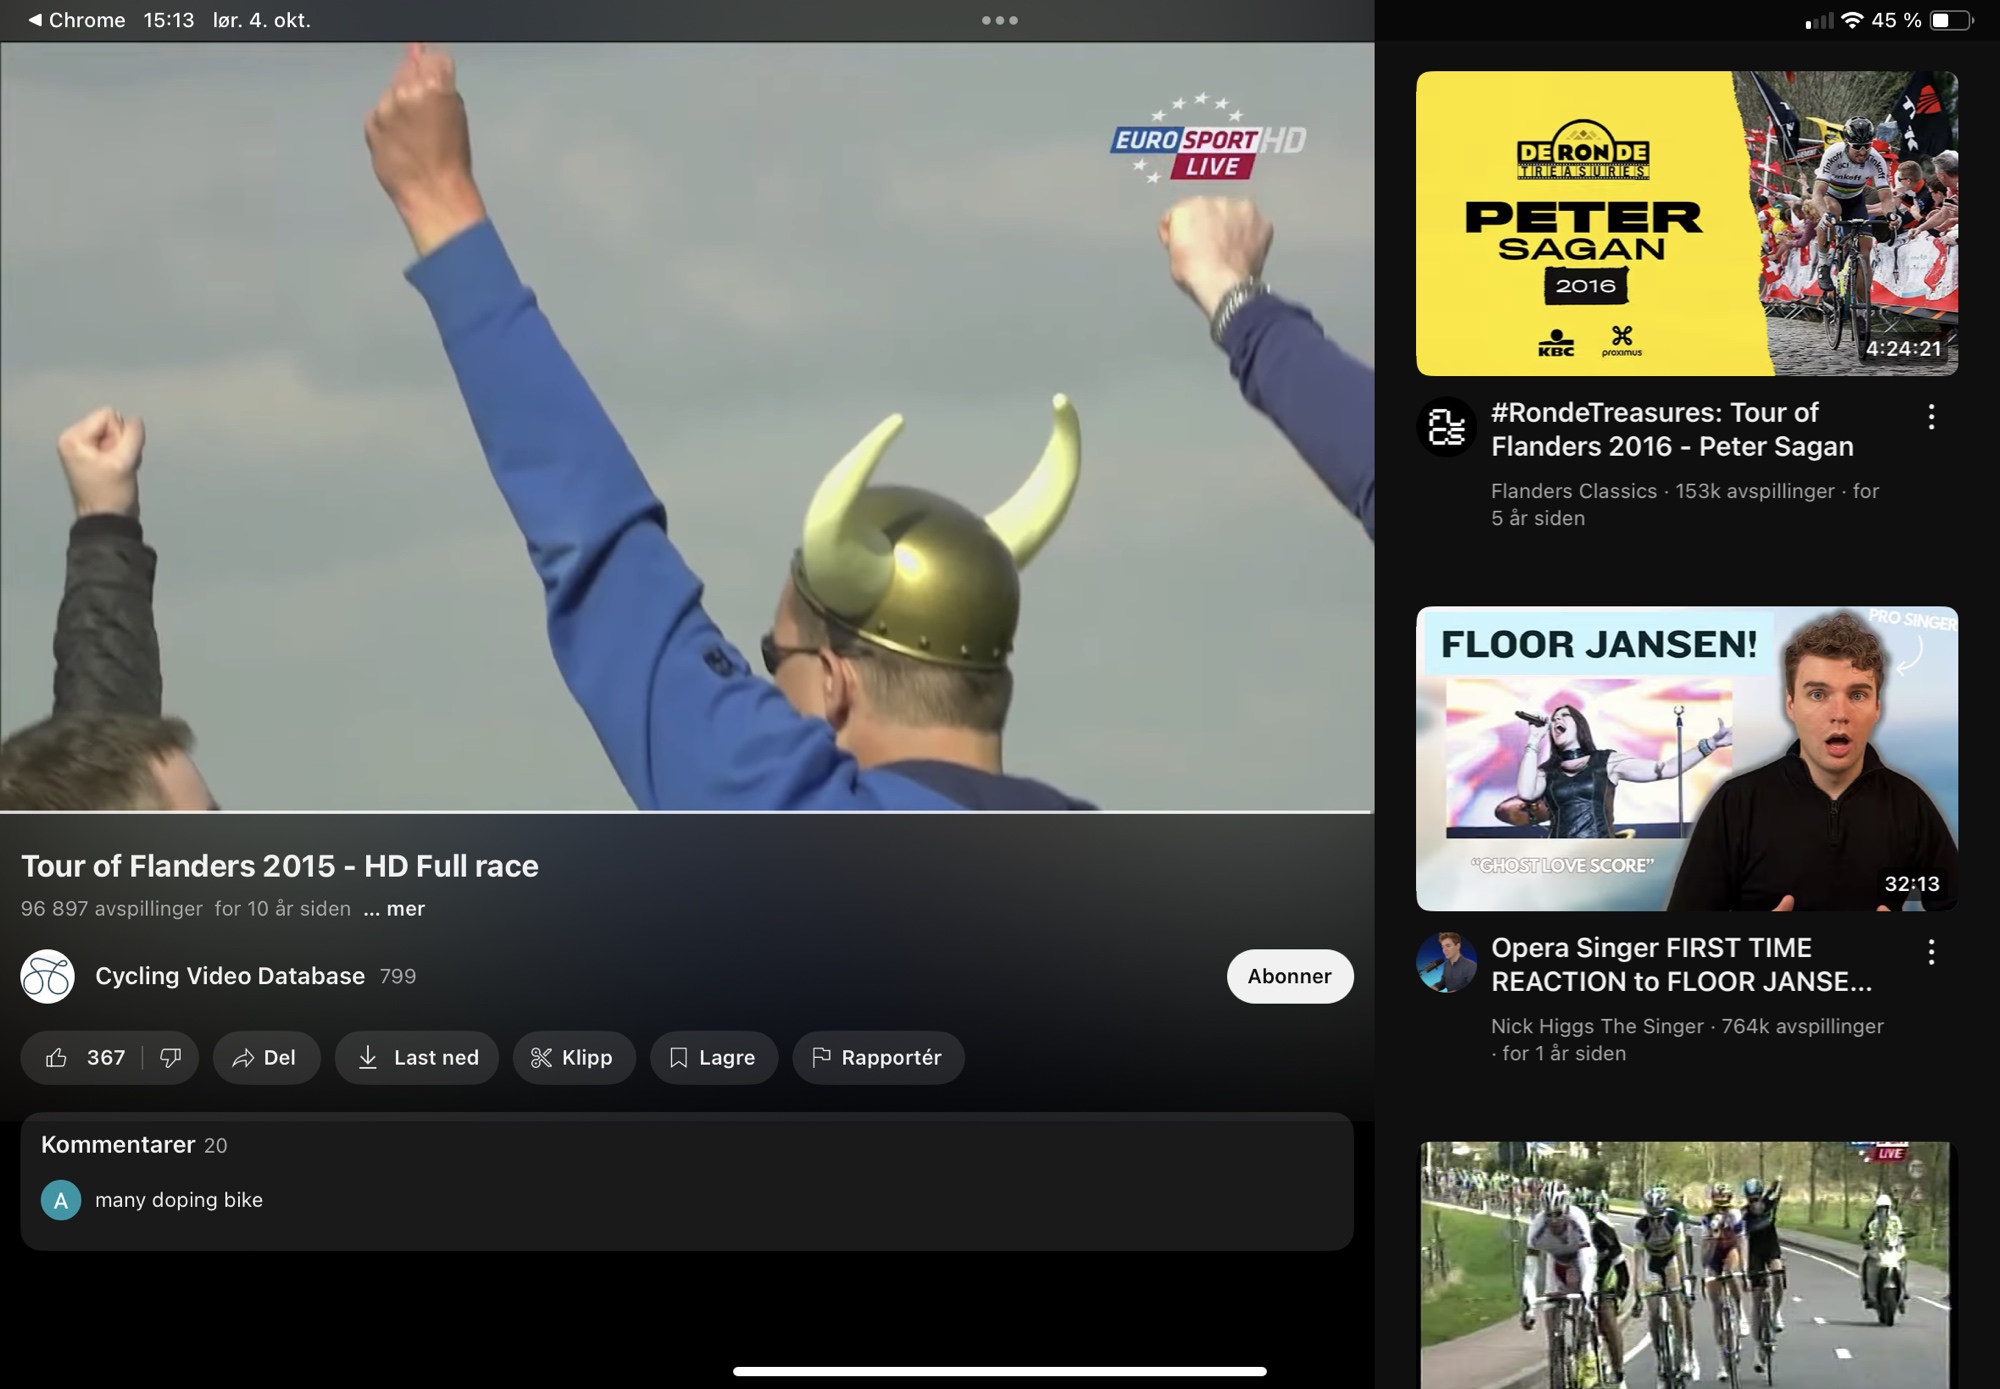
Task: Download the video with Last ned
Action: pyautogui.click(x=417, y=1058)
